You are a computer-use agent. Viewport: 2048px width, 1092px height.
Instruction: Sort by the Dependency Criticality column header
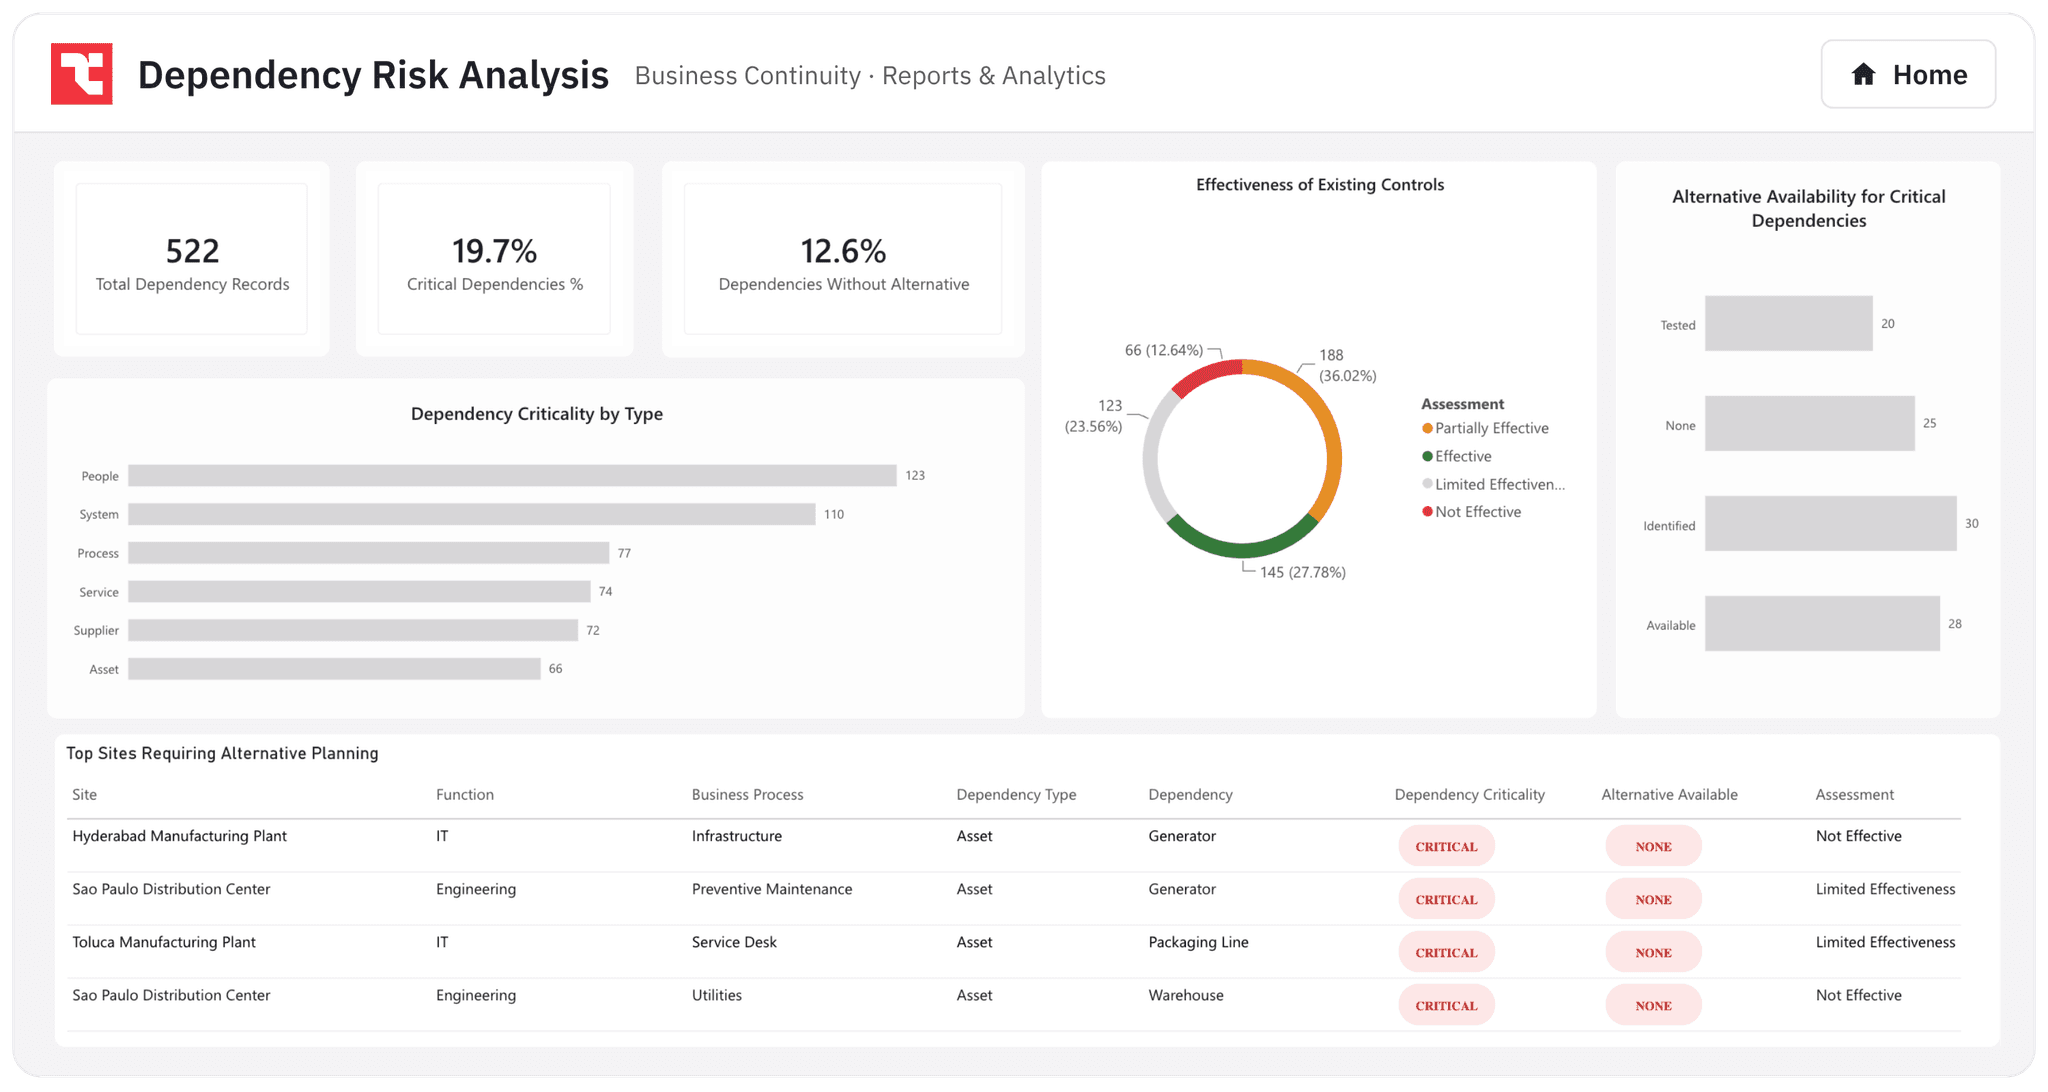tap(1470, 795)
